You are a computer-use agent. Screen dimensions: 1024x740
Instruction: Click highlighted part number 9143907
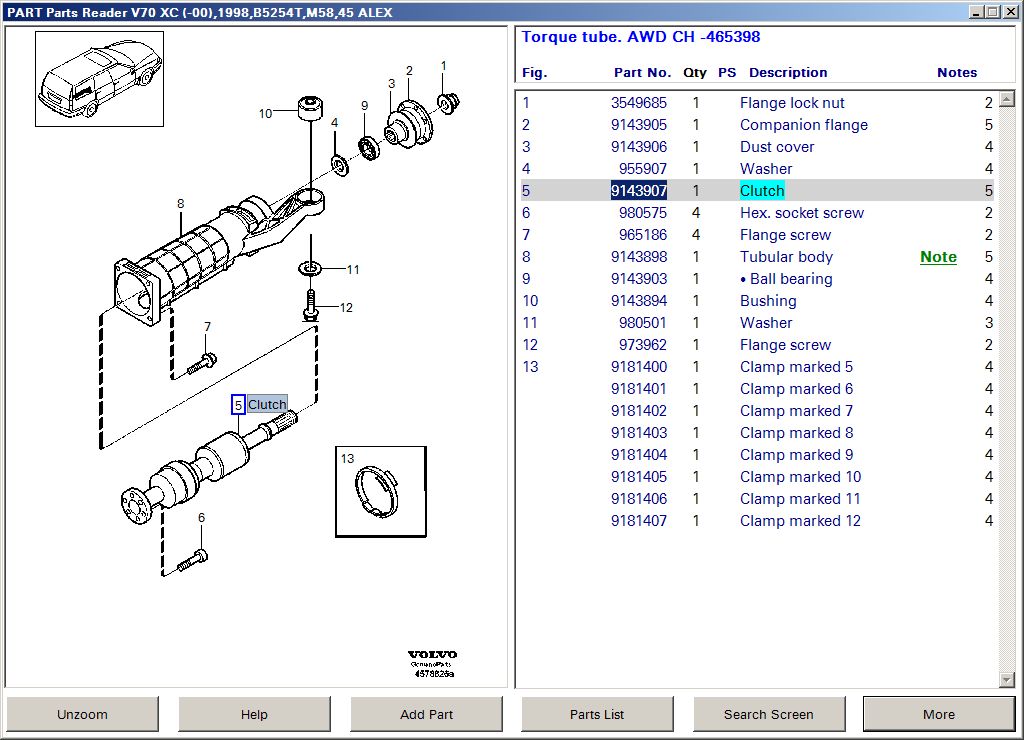639,191
